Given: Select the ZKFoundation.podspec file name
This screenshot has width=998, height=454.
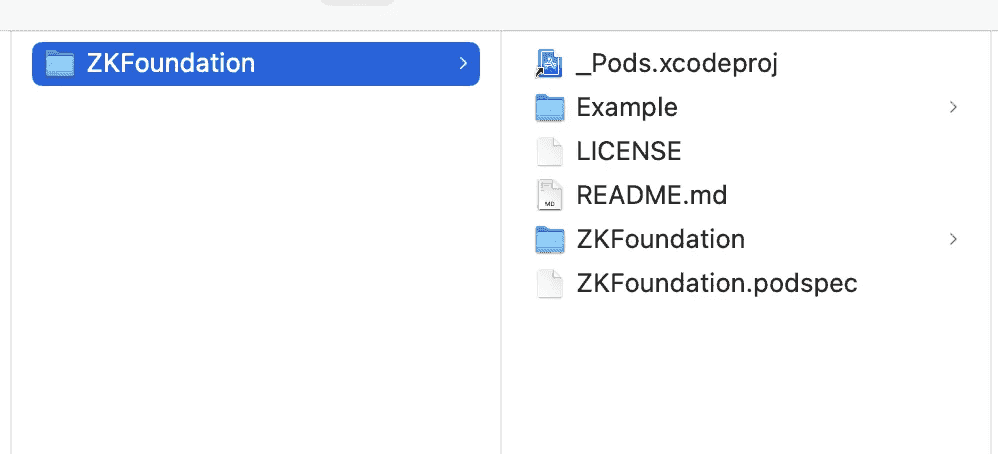Looking at the screenshot, I should (x=717, y=283).
